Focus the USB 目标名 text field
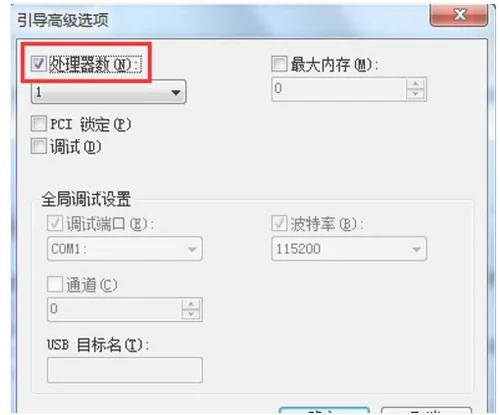 [125, 370]
